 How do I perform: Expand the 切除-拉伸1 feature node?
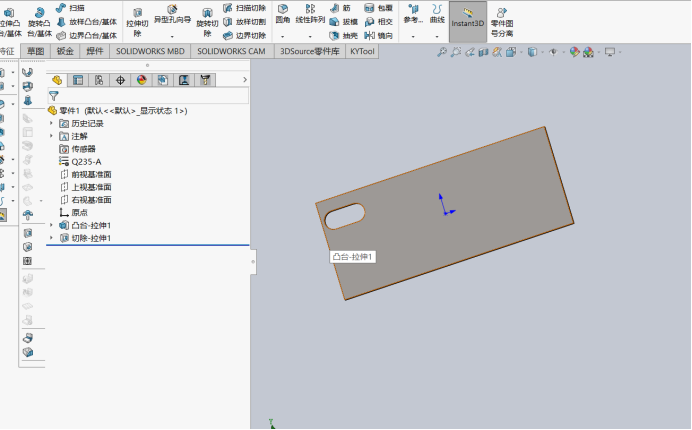pos(51,238)
